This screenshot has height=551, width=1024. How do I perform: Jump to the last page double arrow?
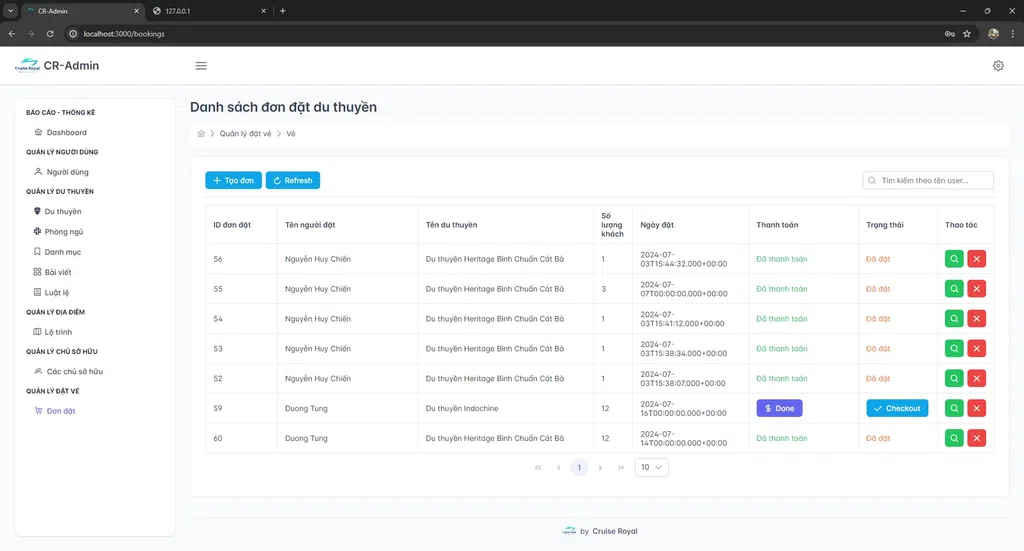point(620,467)
